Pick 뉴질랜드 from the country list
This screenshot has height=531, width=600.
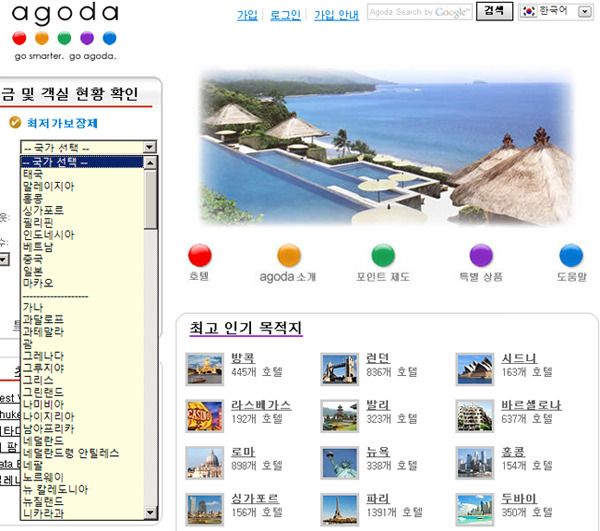coord(82,501)
